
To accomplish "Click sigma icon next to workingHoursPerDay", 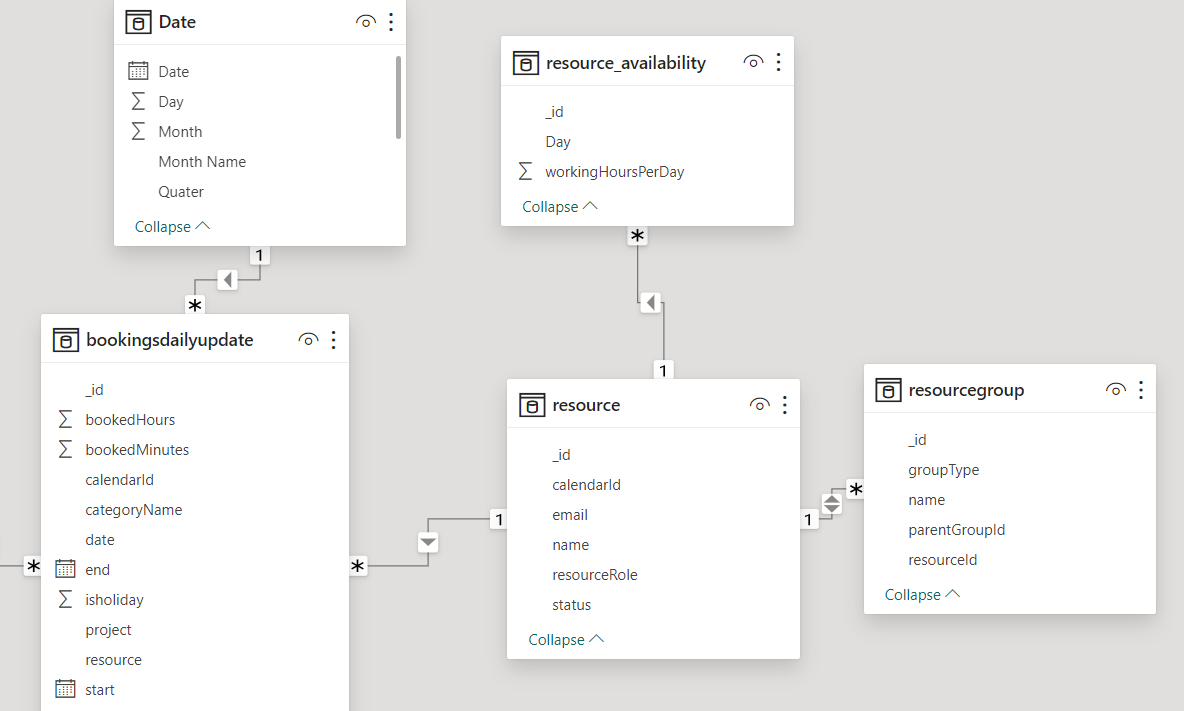I will (x=526, y=171).
